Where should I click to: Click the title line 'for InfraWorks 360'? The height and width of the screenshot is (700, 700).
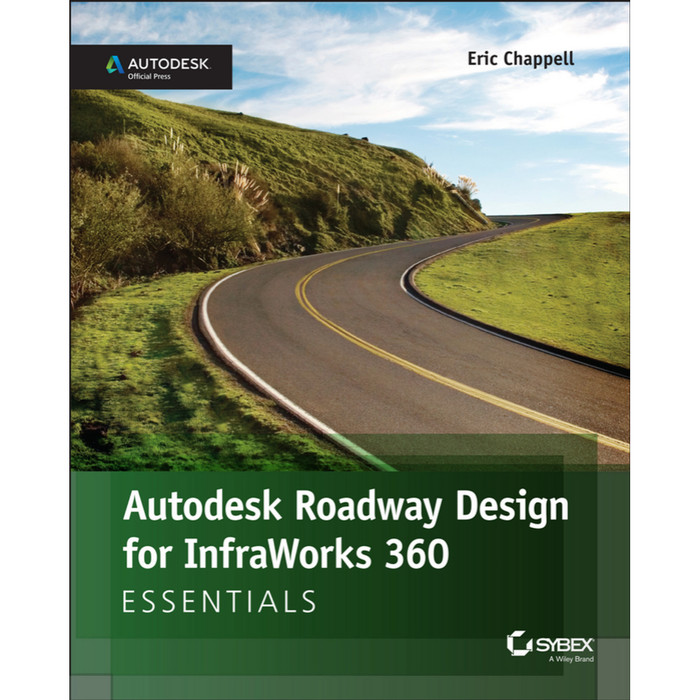point(286,553)
